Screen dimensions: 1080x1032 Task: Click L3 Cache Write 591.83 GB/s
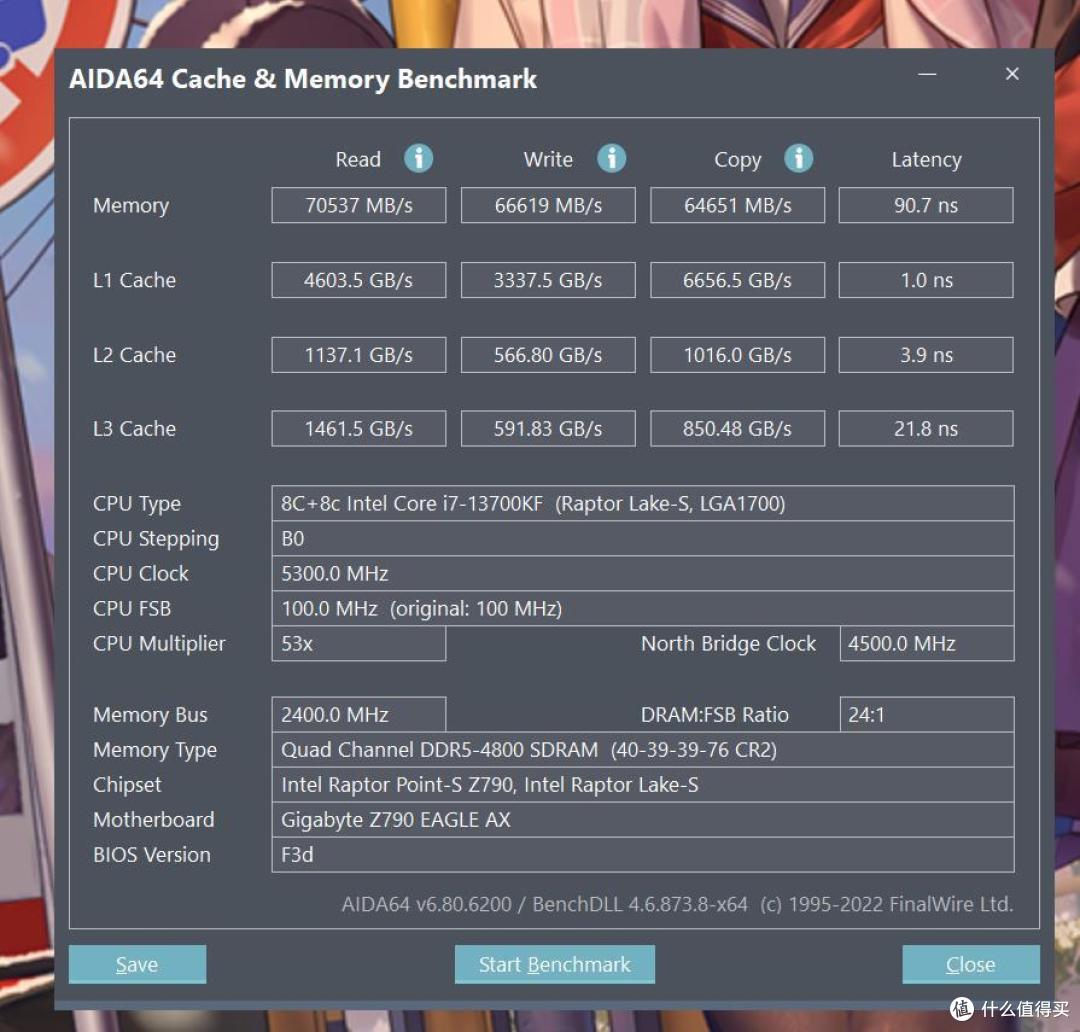(x=548, y=429)
